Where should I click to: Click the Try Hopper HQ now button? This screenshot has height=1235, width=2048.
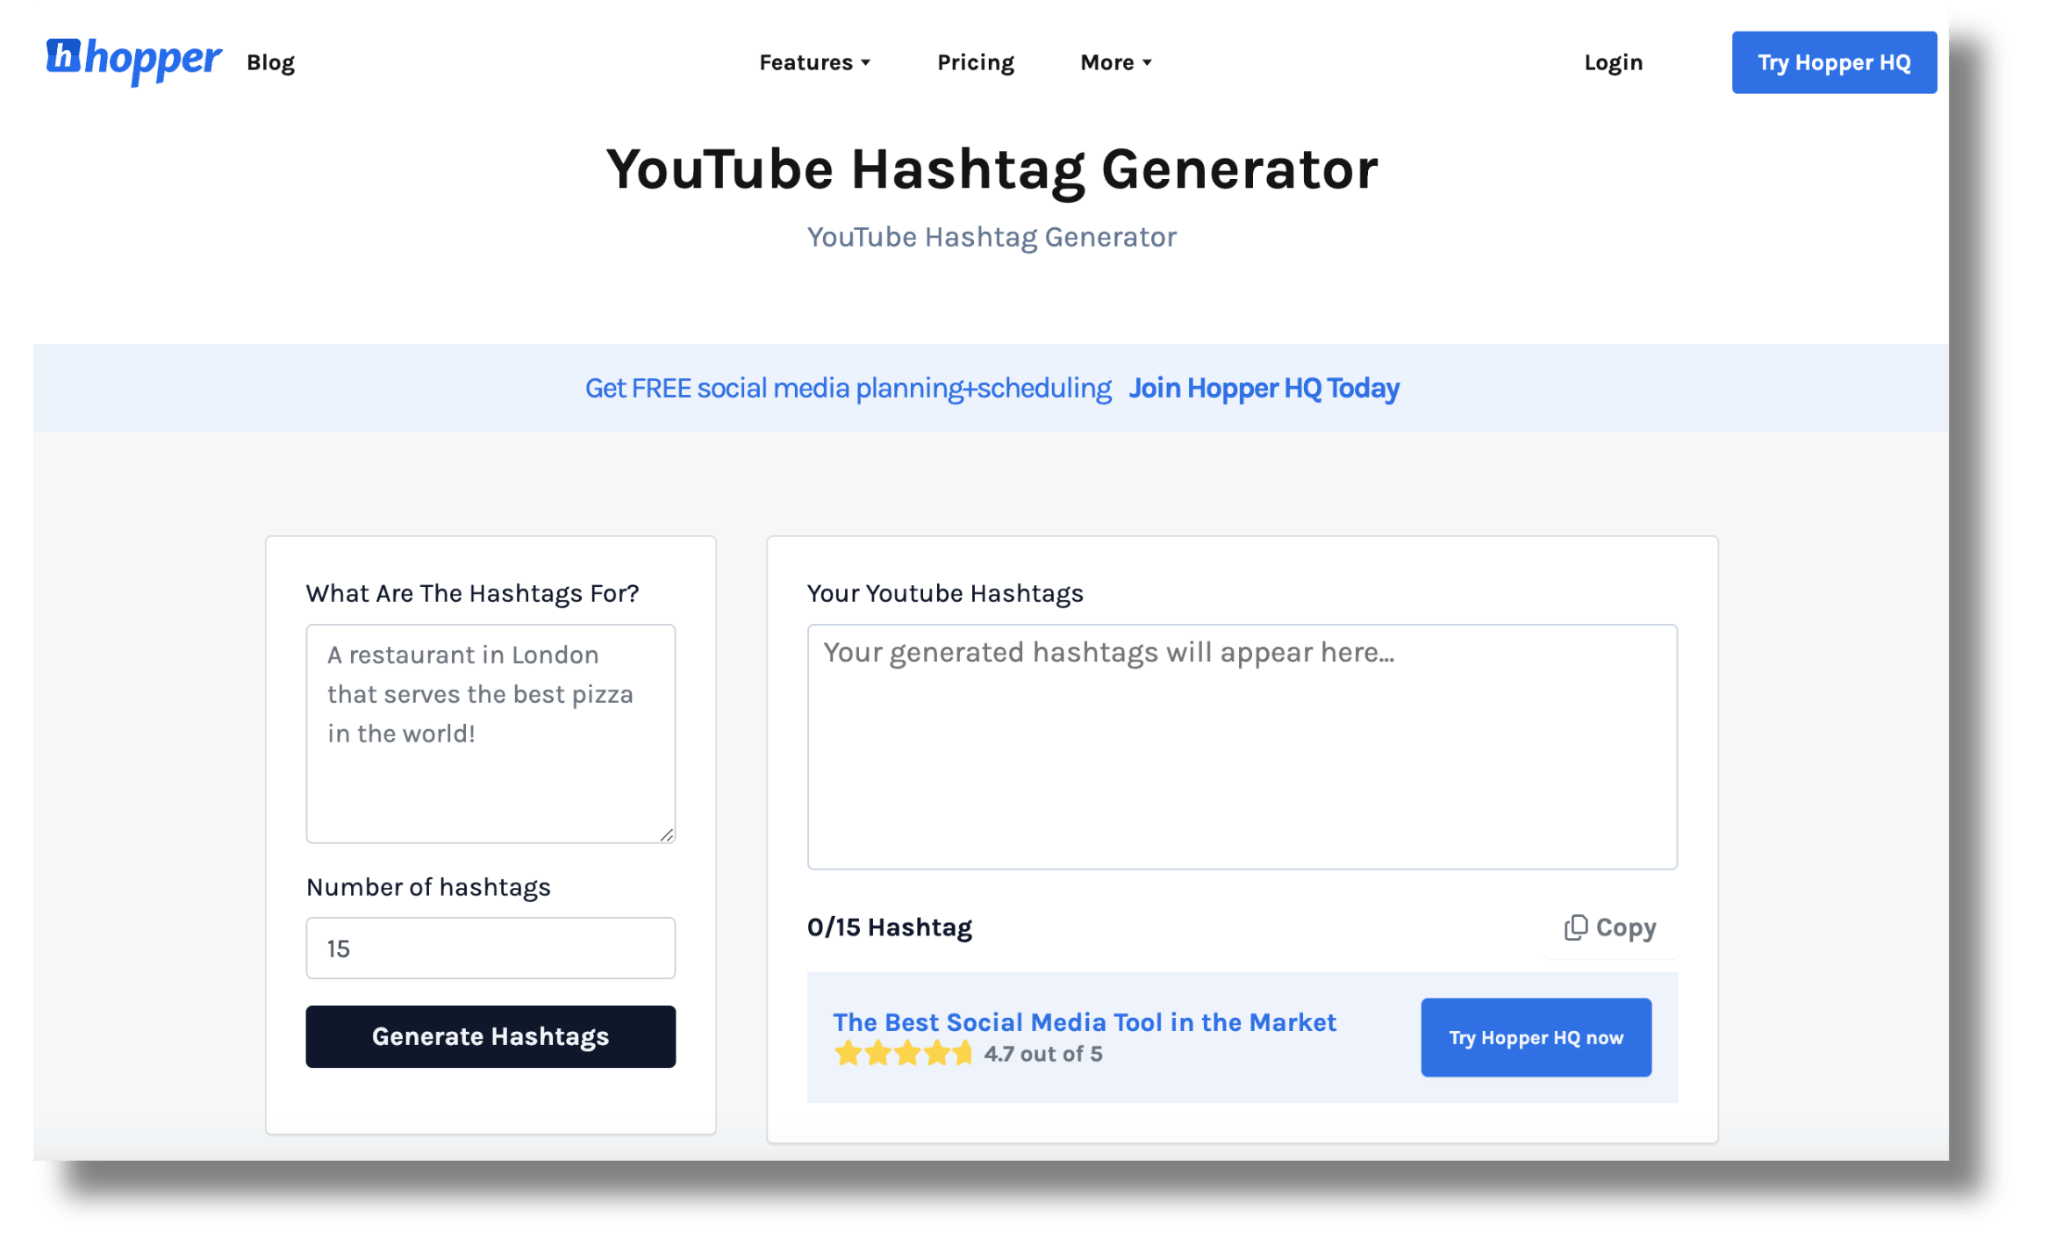coord(1535,1037)
